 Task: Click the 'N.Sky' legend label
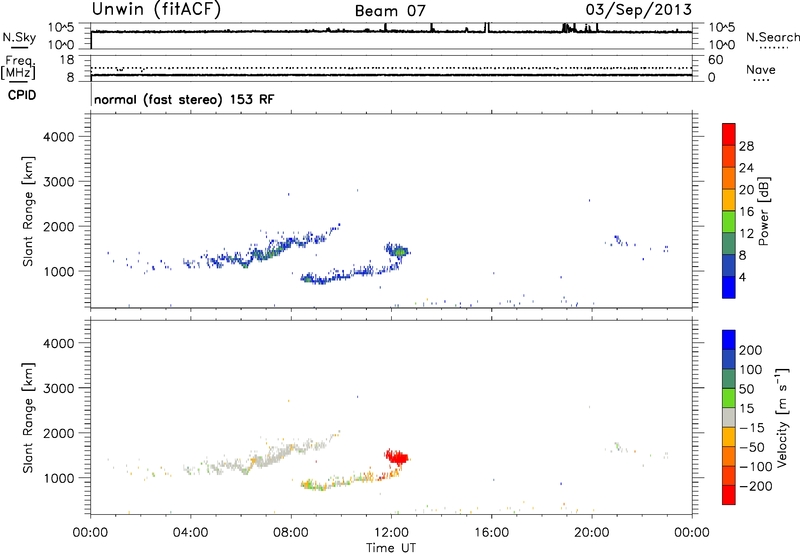[19, 37]
